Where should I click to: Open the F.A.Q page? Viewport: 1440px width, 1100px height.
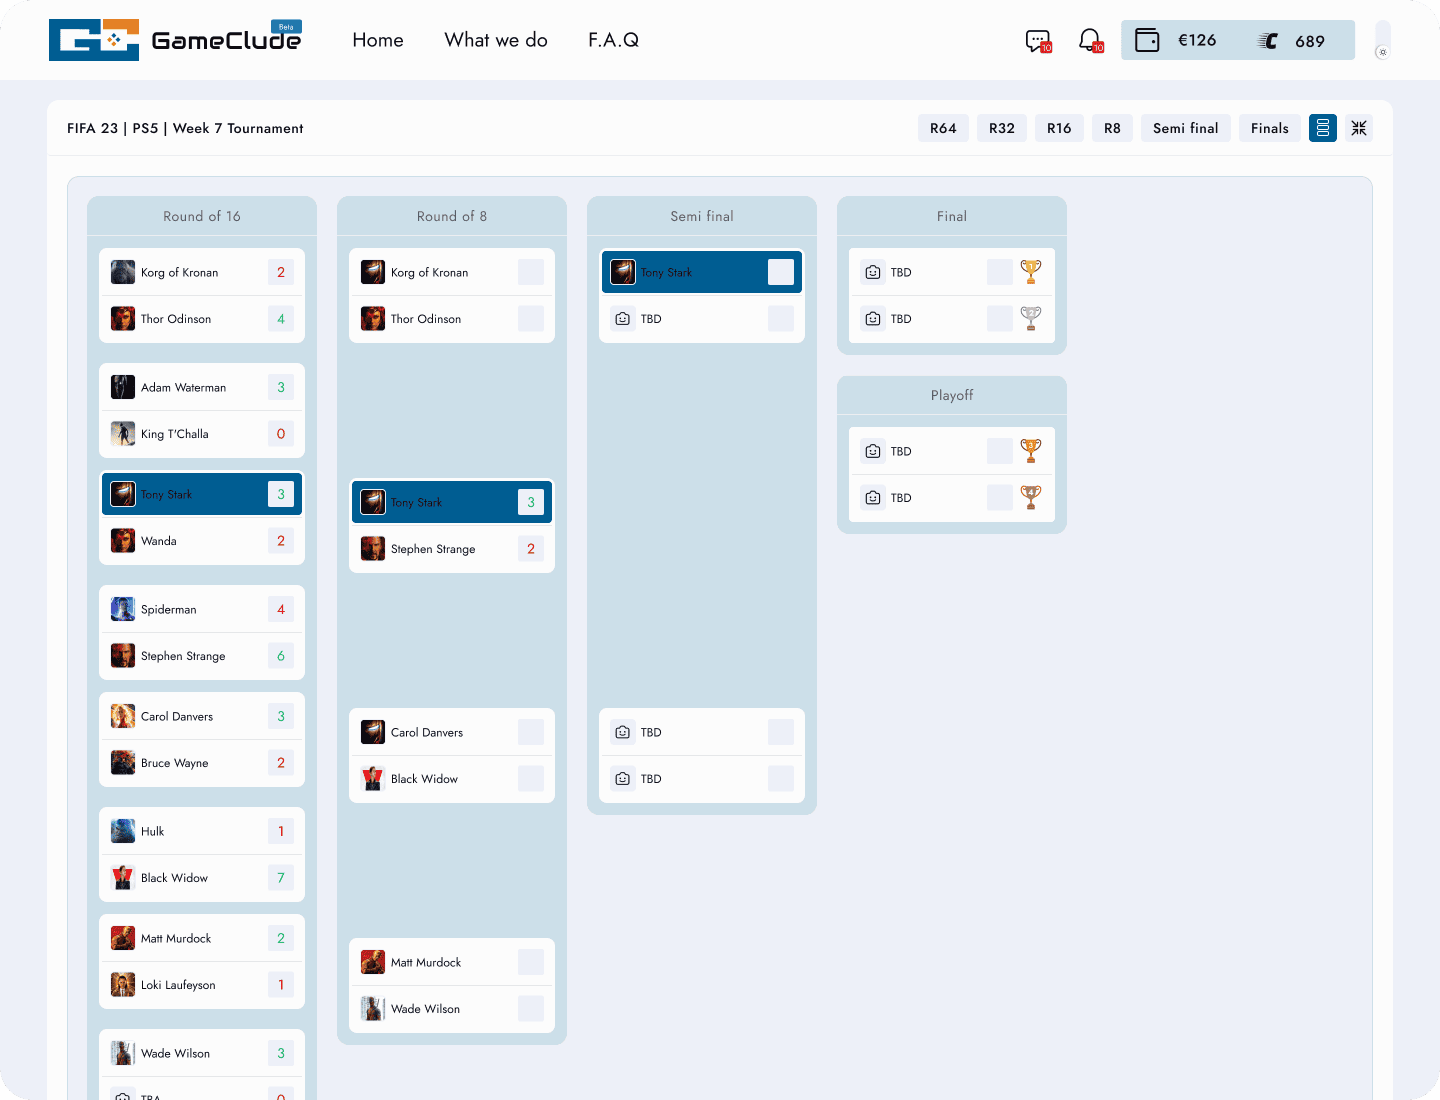click(x=613, y=40)
